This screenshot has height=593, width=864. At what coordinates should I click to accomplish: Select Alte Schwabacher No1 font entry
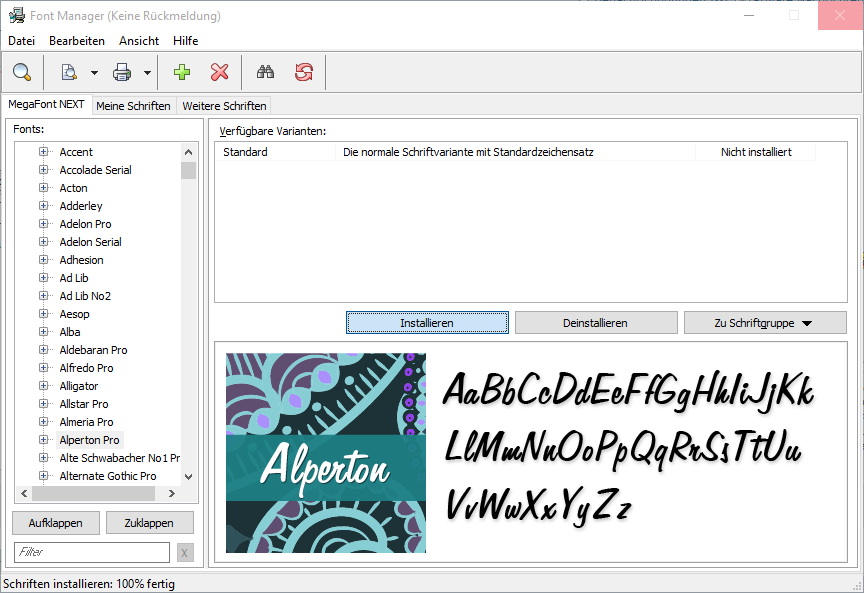[x=120, y=458]
